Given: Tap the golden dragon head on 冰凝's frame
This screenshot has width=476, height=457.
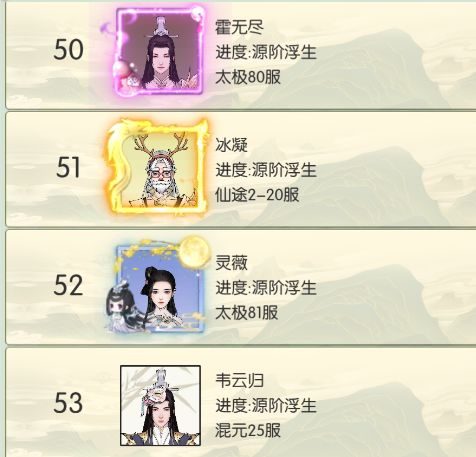Looking at the screenshot, I should 133,125.
